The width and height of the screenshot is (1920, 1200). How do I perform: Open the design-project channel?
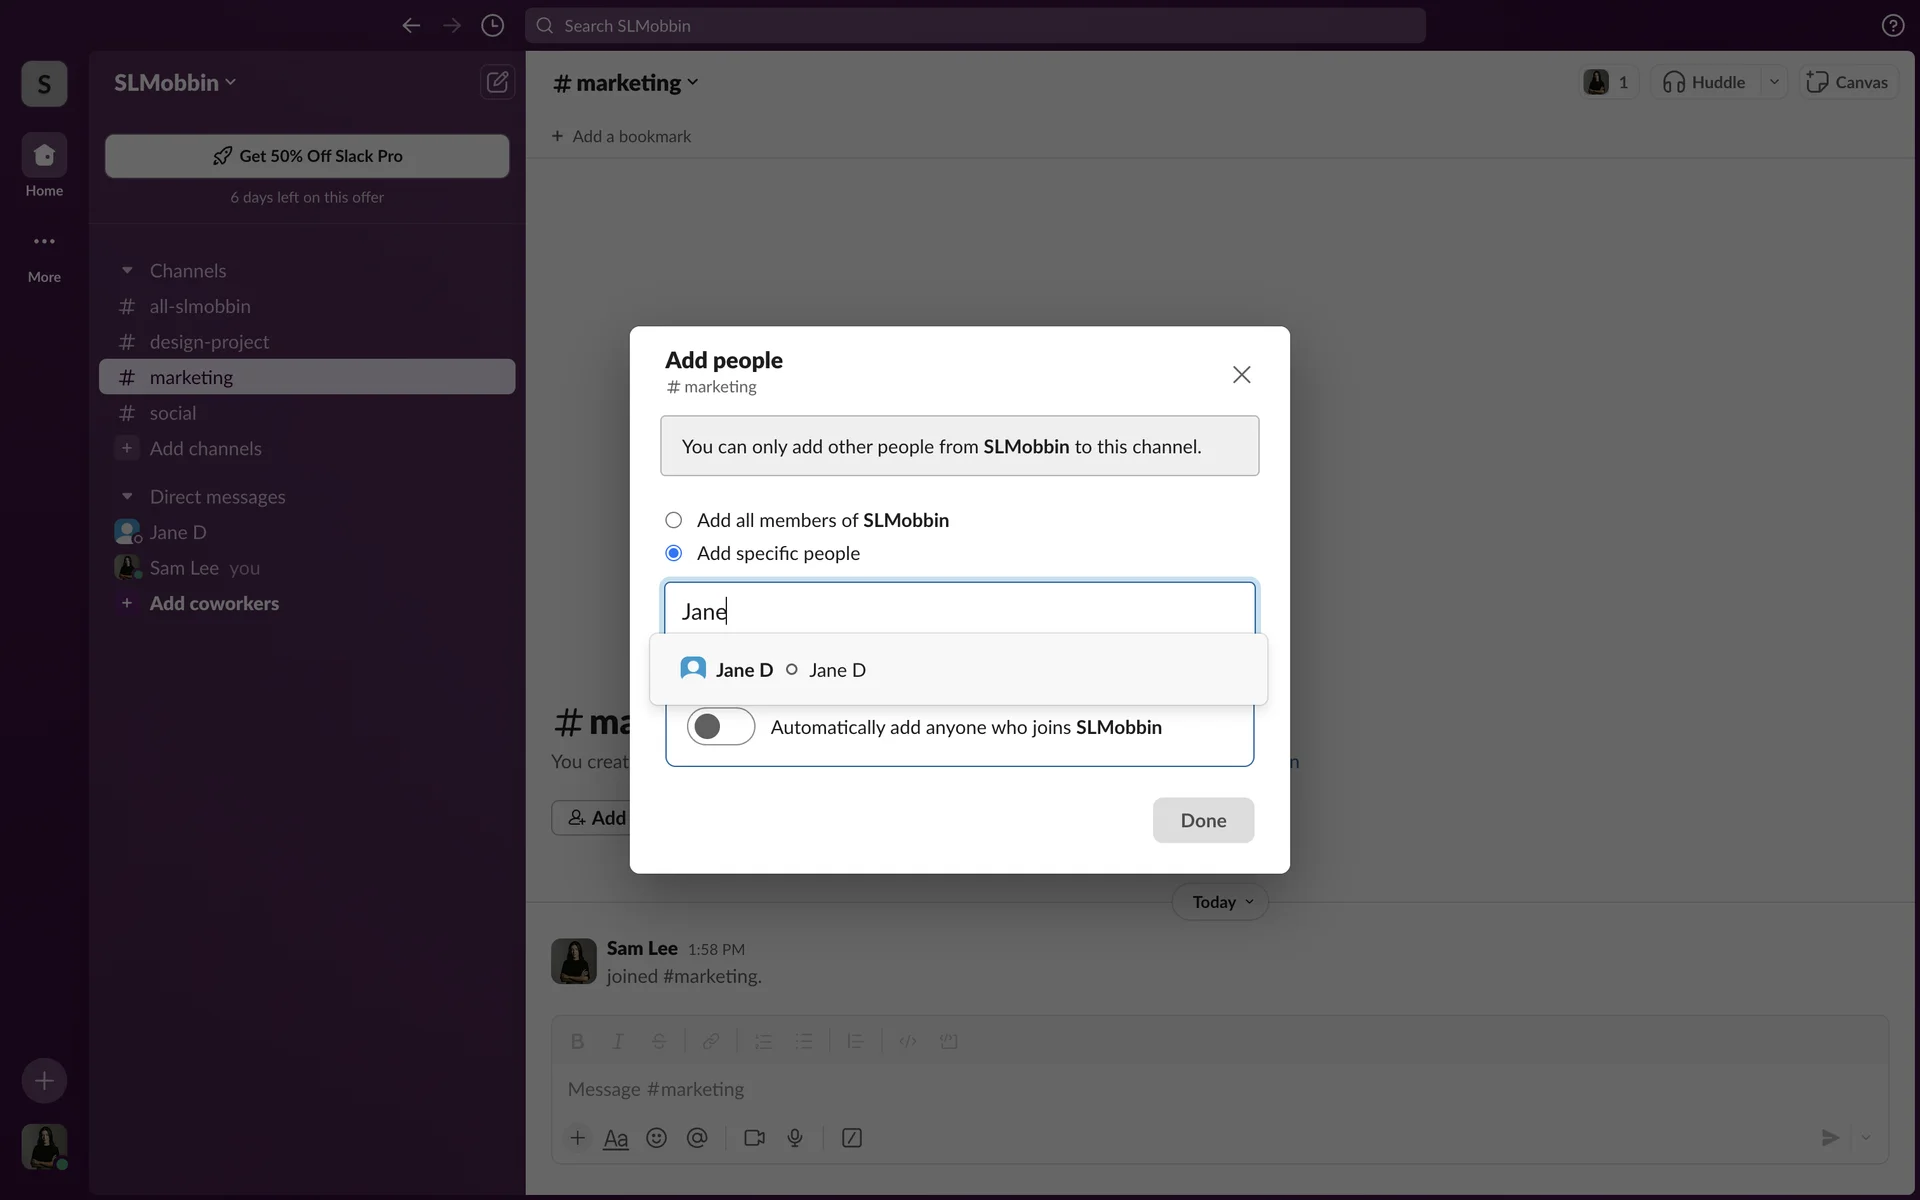click(209, 342)
